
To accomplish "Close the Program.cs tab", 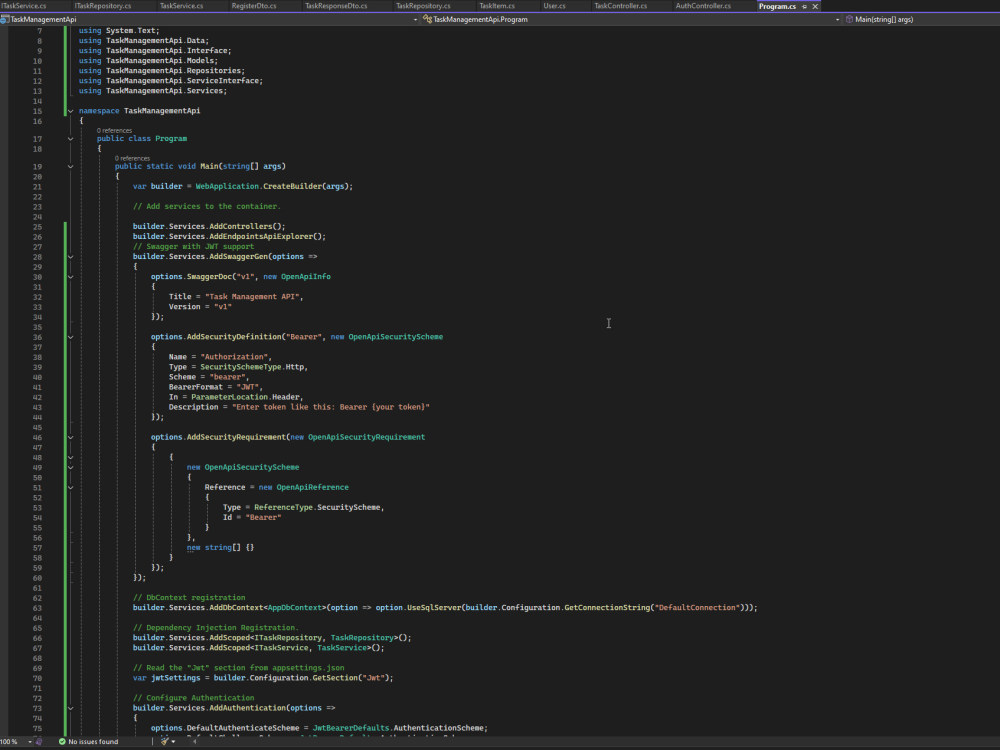I will click(815, 6).
